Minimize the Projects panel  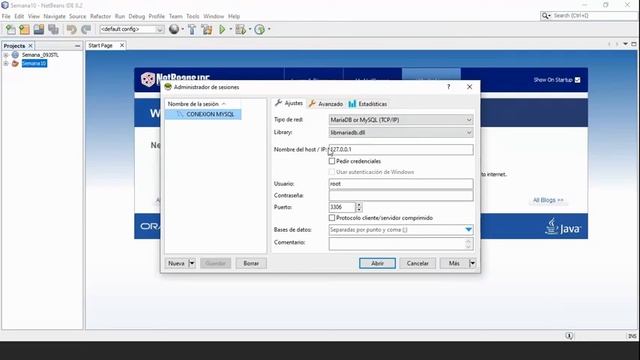(78, 46)
